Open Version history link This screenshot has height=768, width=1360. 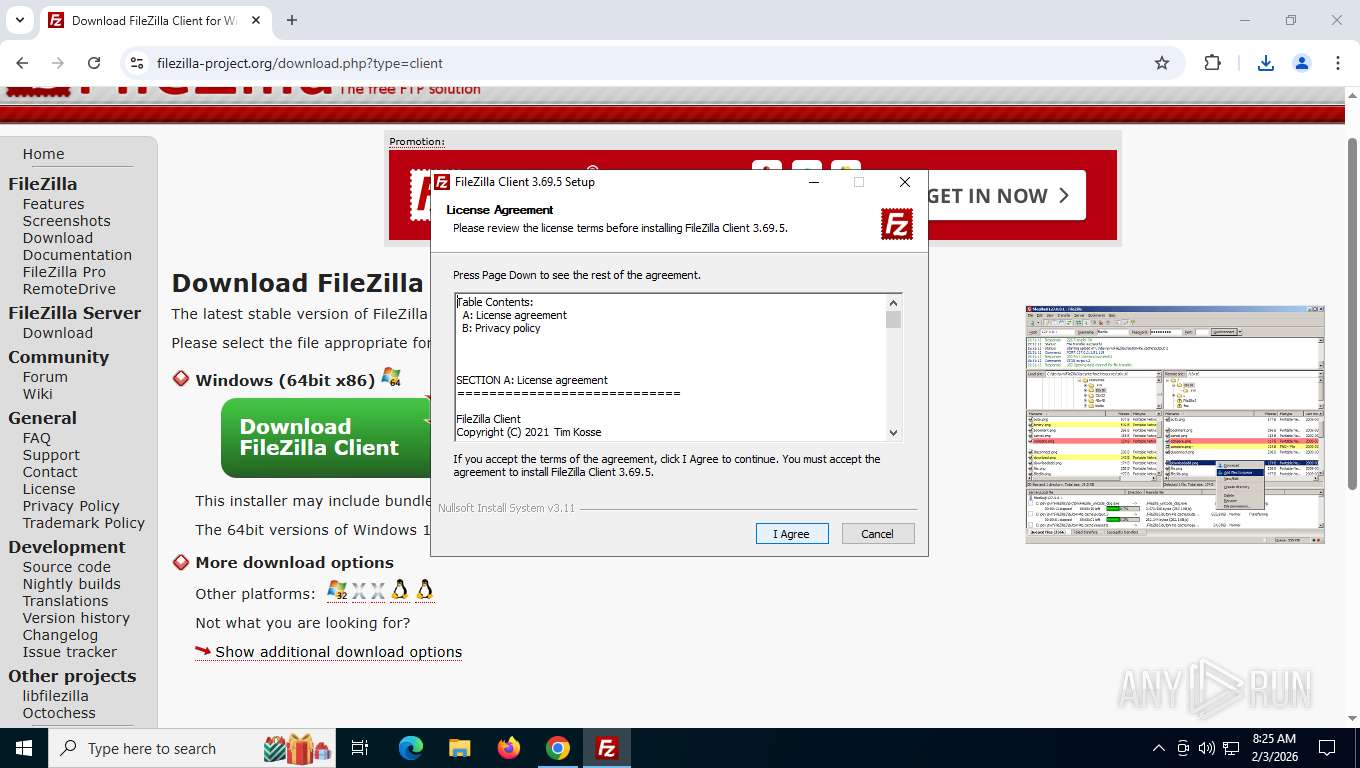[76, 618]
